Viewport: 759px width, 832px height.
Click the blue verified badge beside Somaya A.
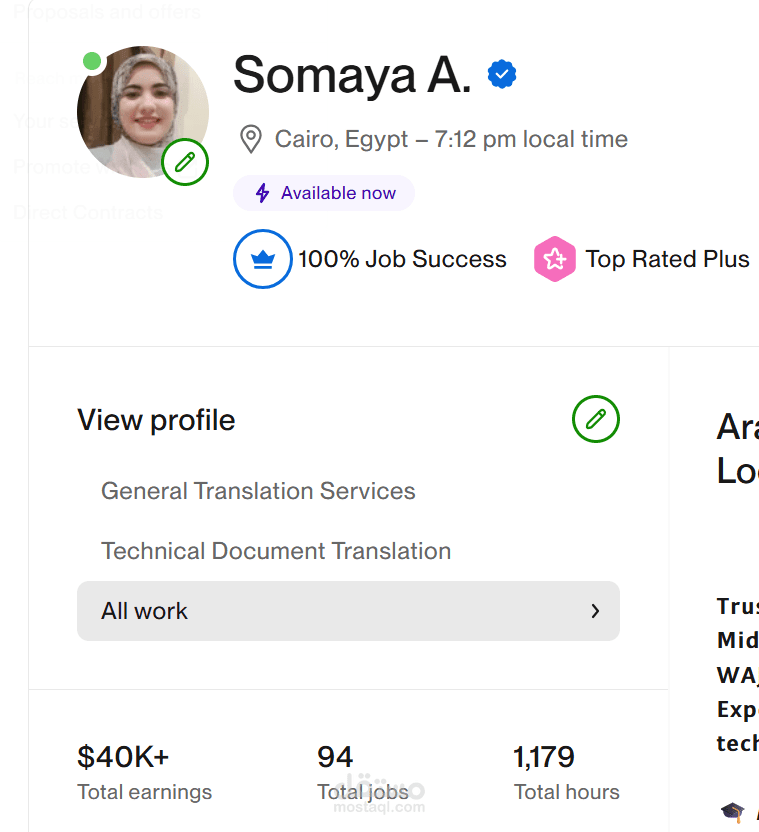click(x=502, y=74)
